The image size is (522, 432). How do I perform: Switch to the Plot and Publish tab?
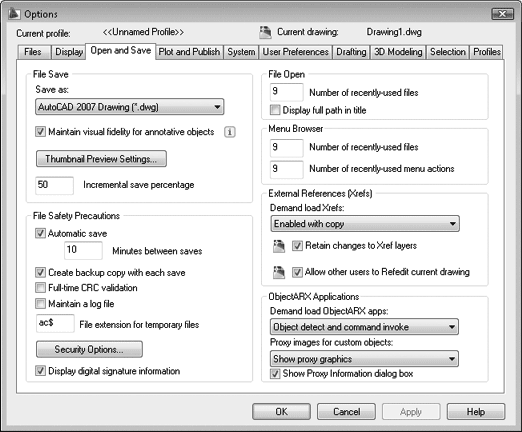click(189, 52)
